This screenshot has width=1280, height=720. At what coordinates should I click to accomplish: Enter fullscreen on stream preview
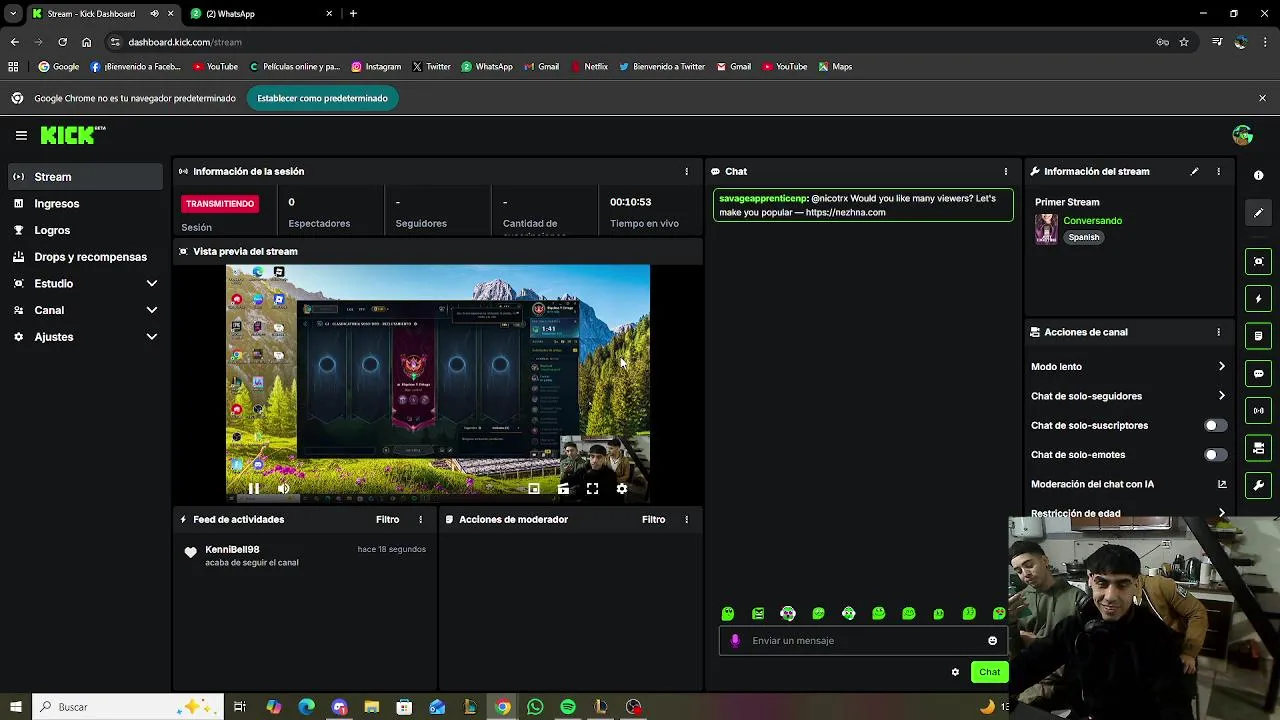pos(592,488)
